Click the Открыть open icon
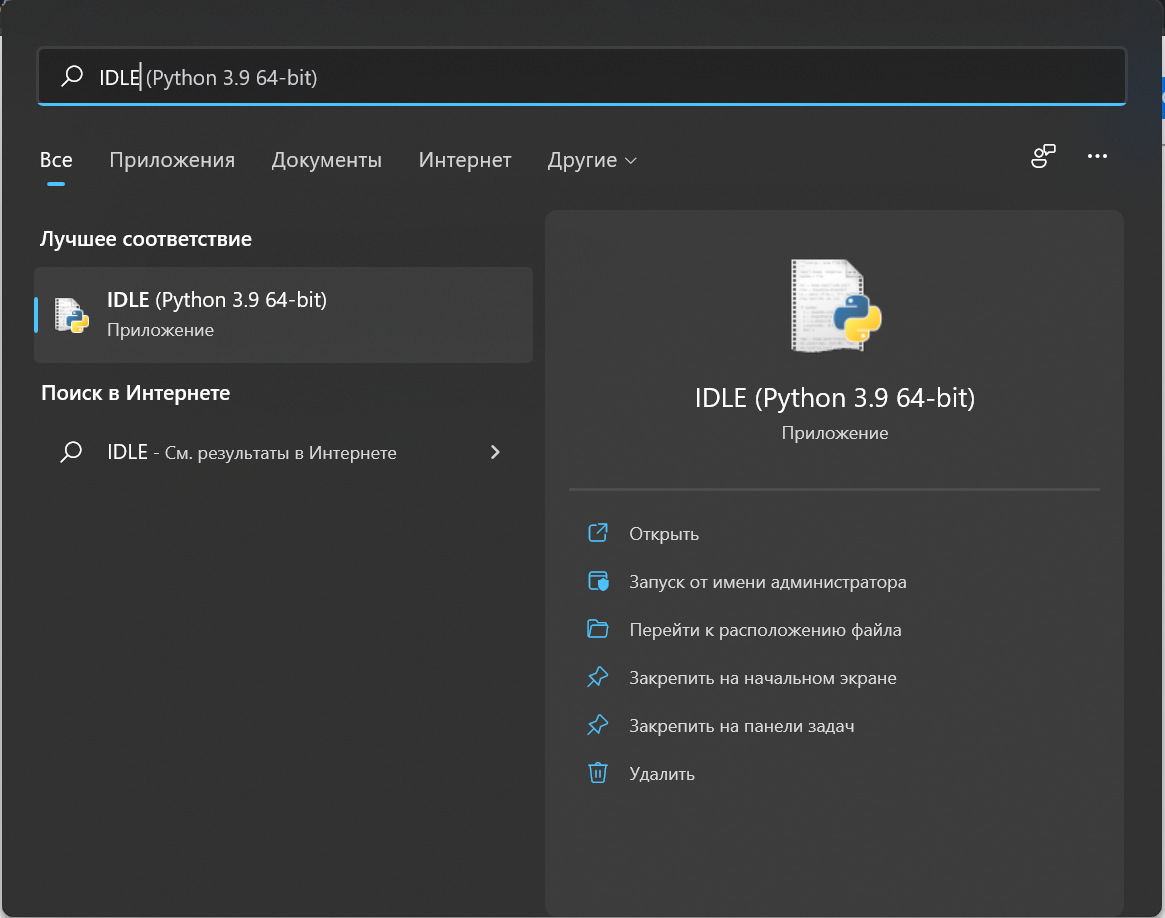Screen dimensions: 1165x918 pyautogui.click(x=598, y=533)
